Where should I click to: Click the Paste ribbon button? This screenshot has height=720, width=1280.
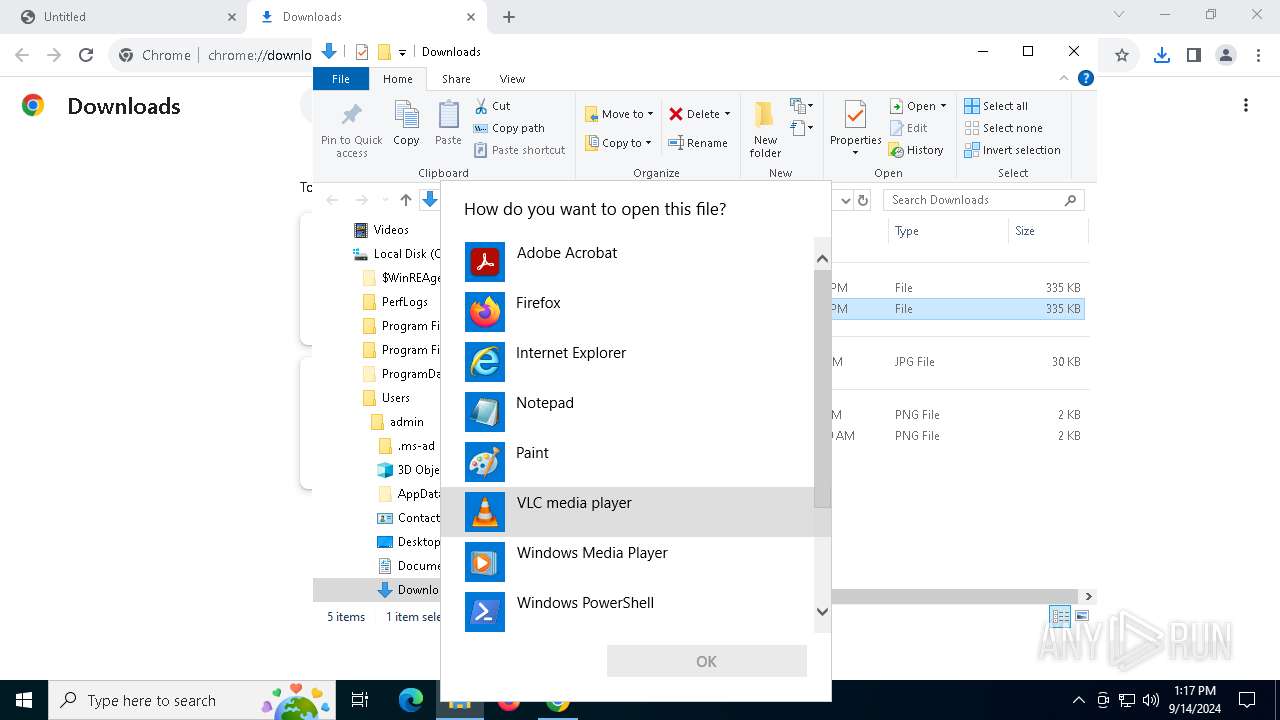(x=448, y=123)
